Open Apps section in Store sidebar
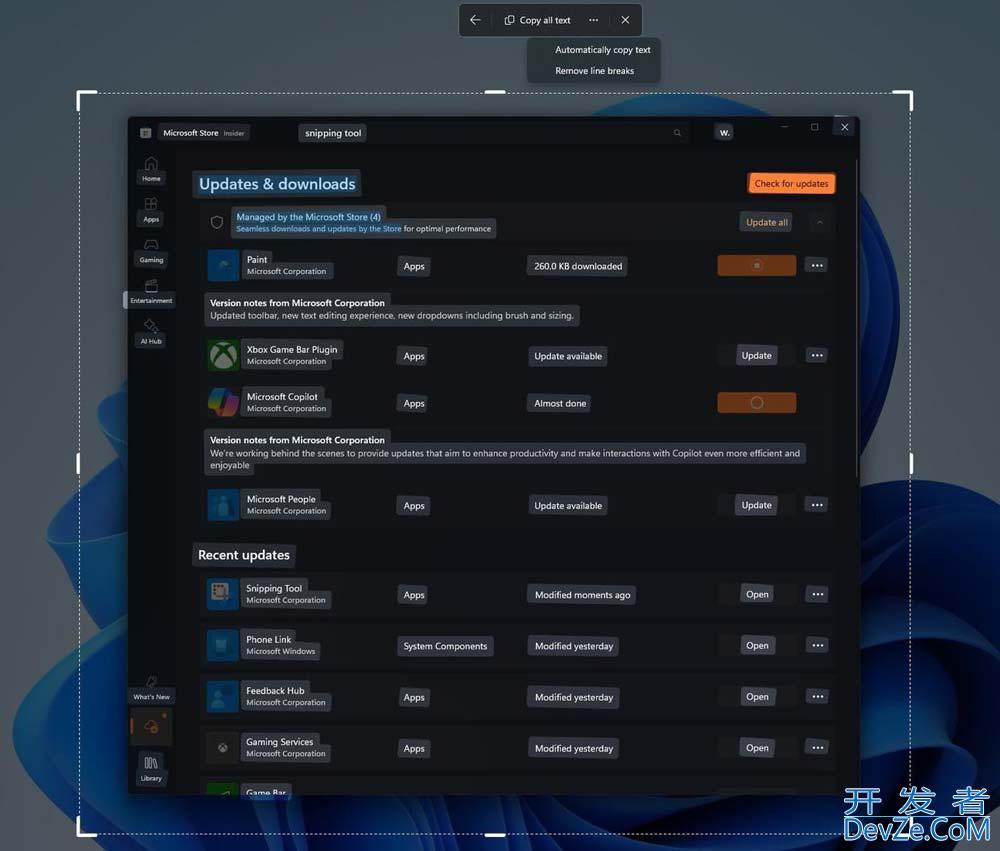This screenshot has width=1000, height=851. tap(151, 211)
